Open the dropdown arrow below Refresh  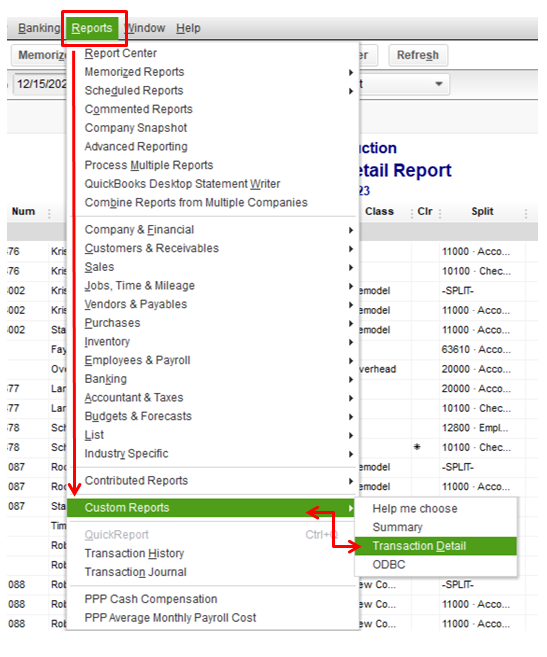pos(438,84)
